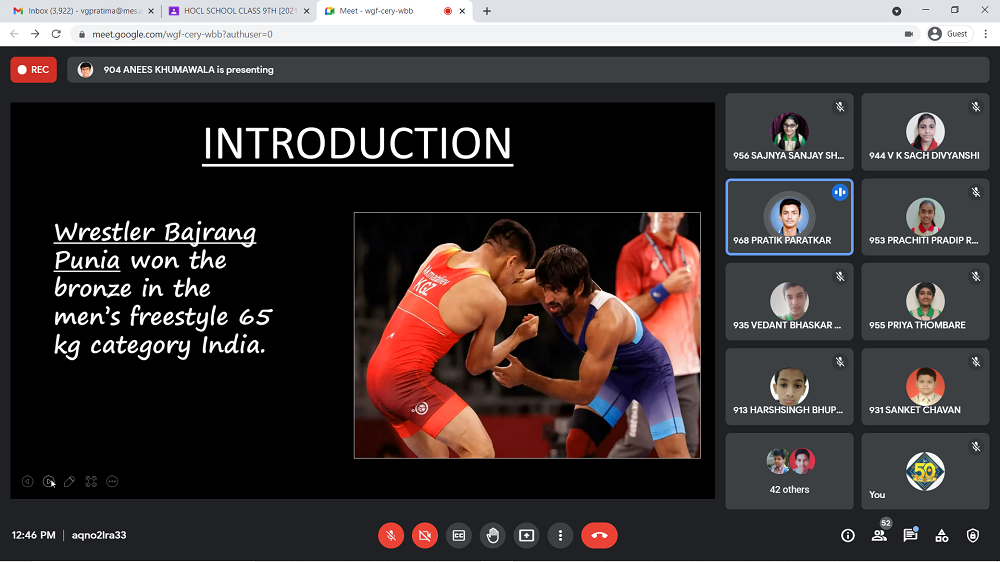This screenshot has height=562, width=1000.
Task: Turn on the camera
Action: (425, 535)
